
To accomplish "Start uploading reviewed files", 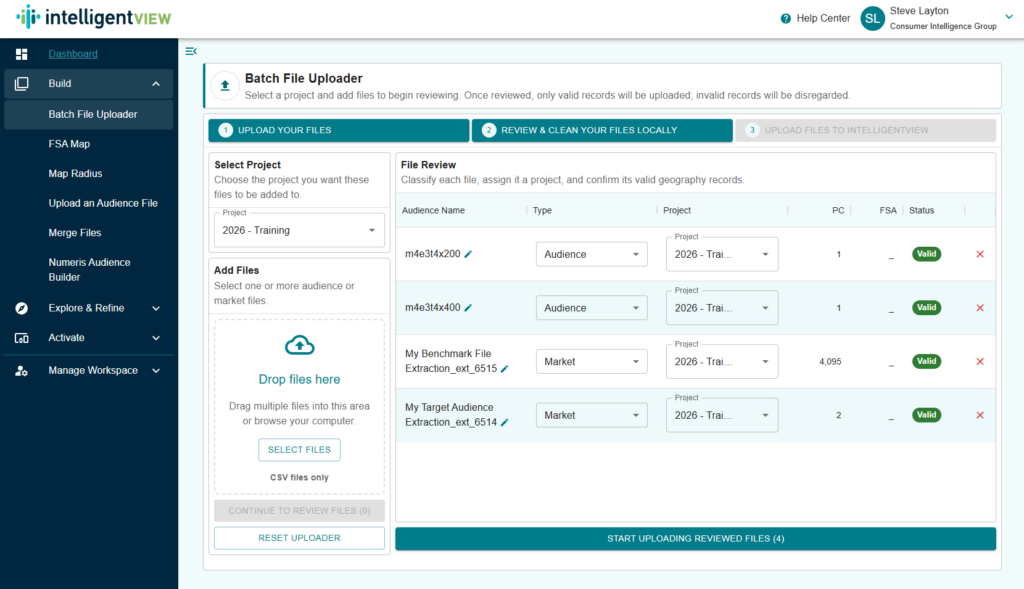I will point(696,539).
